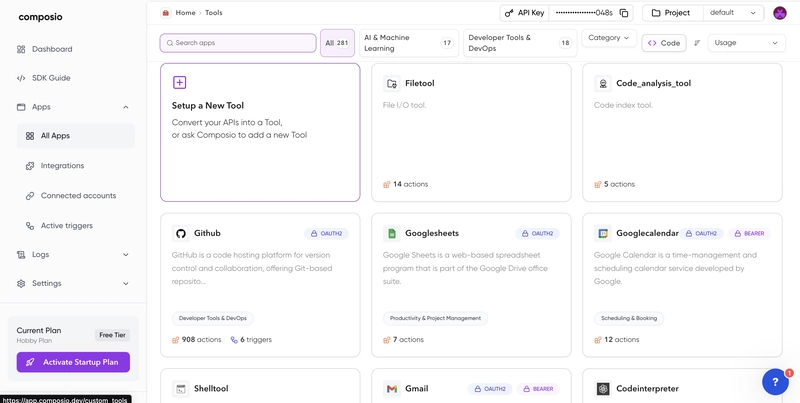Click the Active triggers icon
The image size is (800, 403).
tap(30, 225)
